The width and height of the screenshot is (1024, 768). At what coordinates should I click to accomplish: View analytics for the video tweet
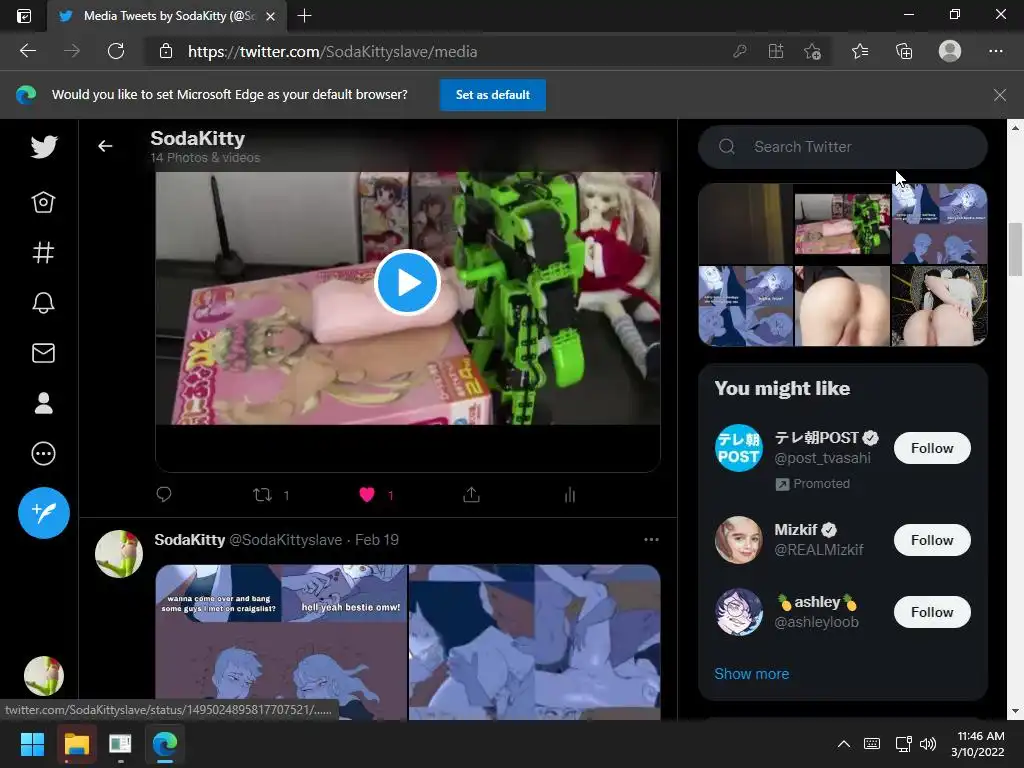tap(569, 495)
